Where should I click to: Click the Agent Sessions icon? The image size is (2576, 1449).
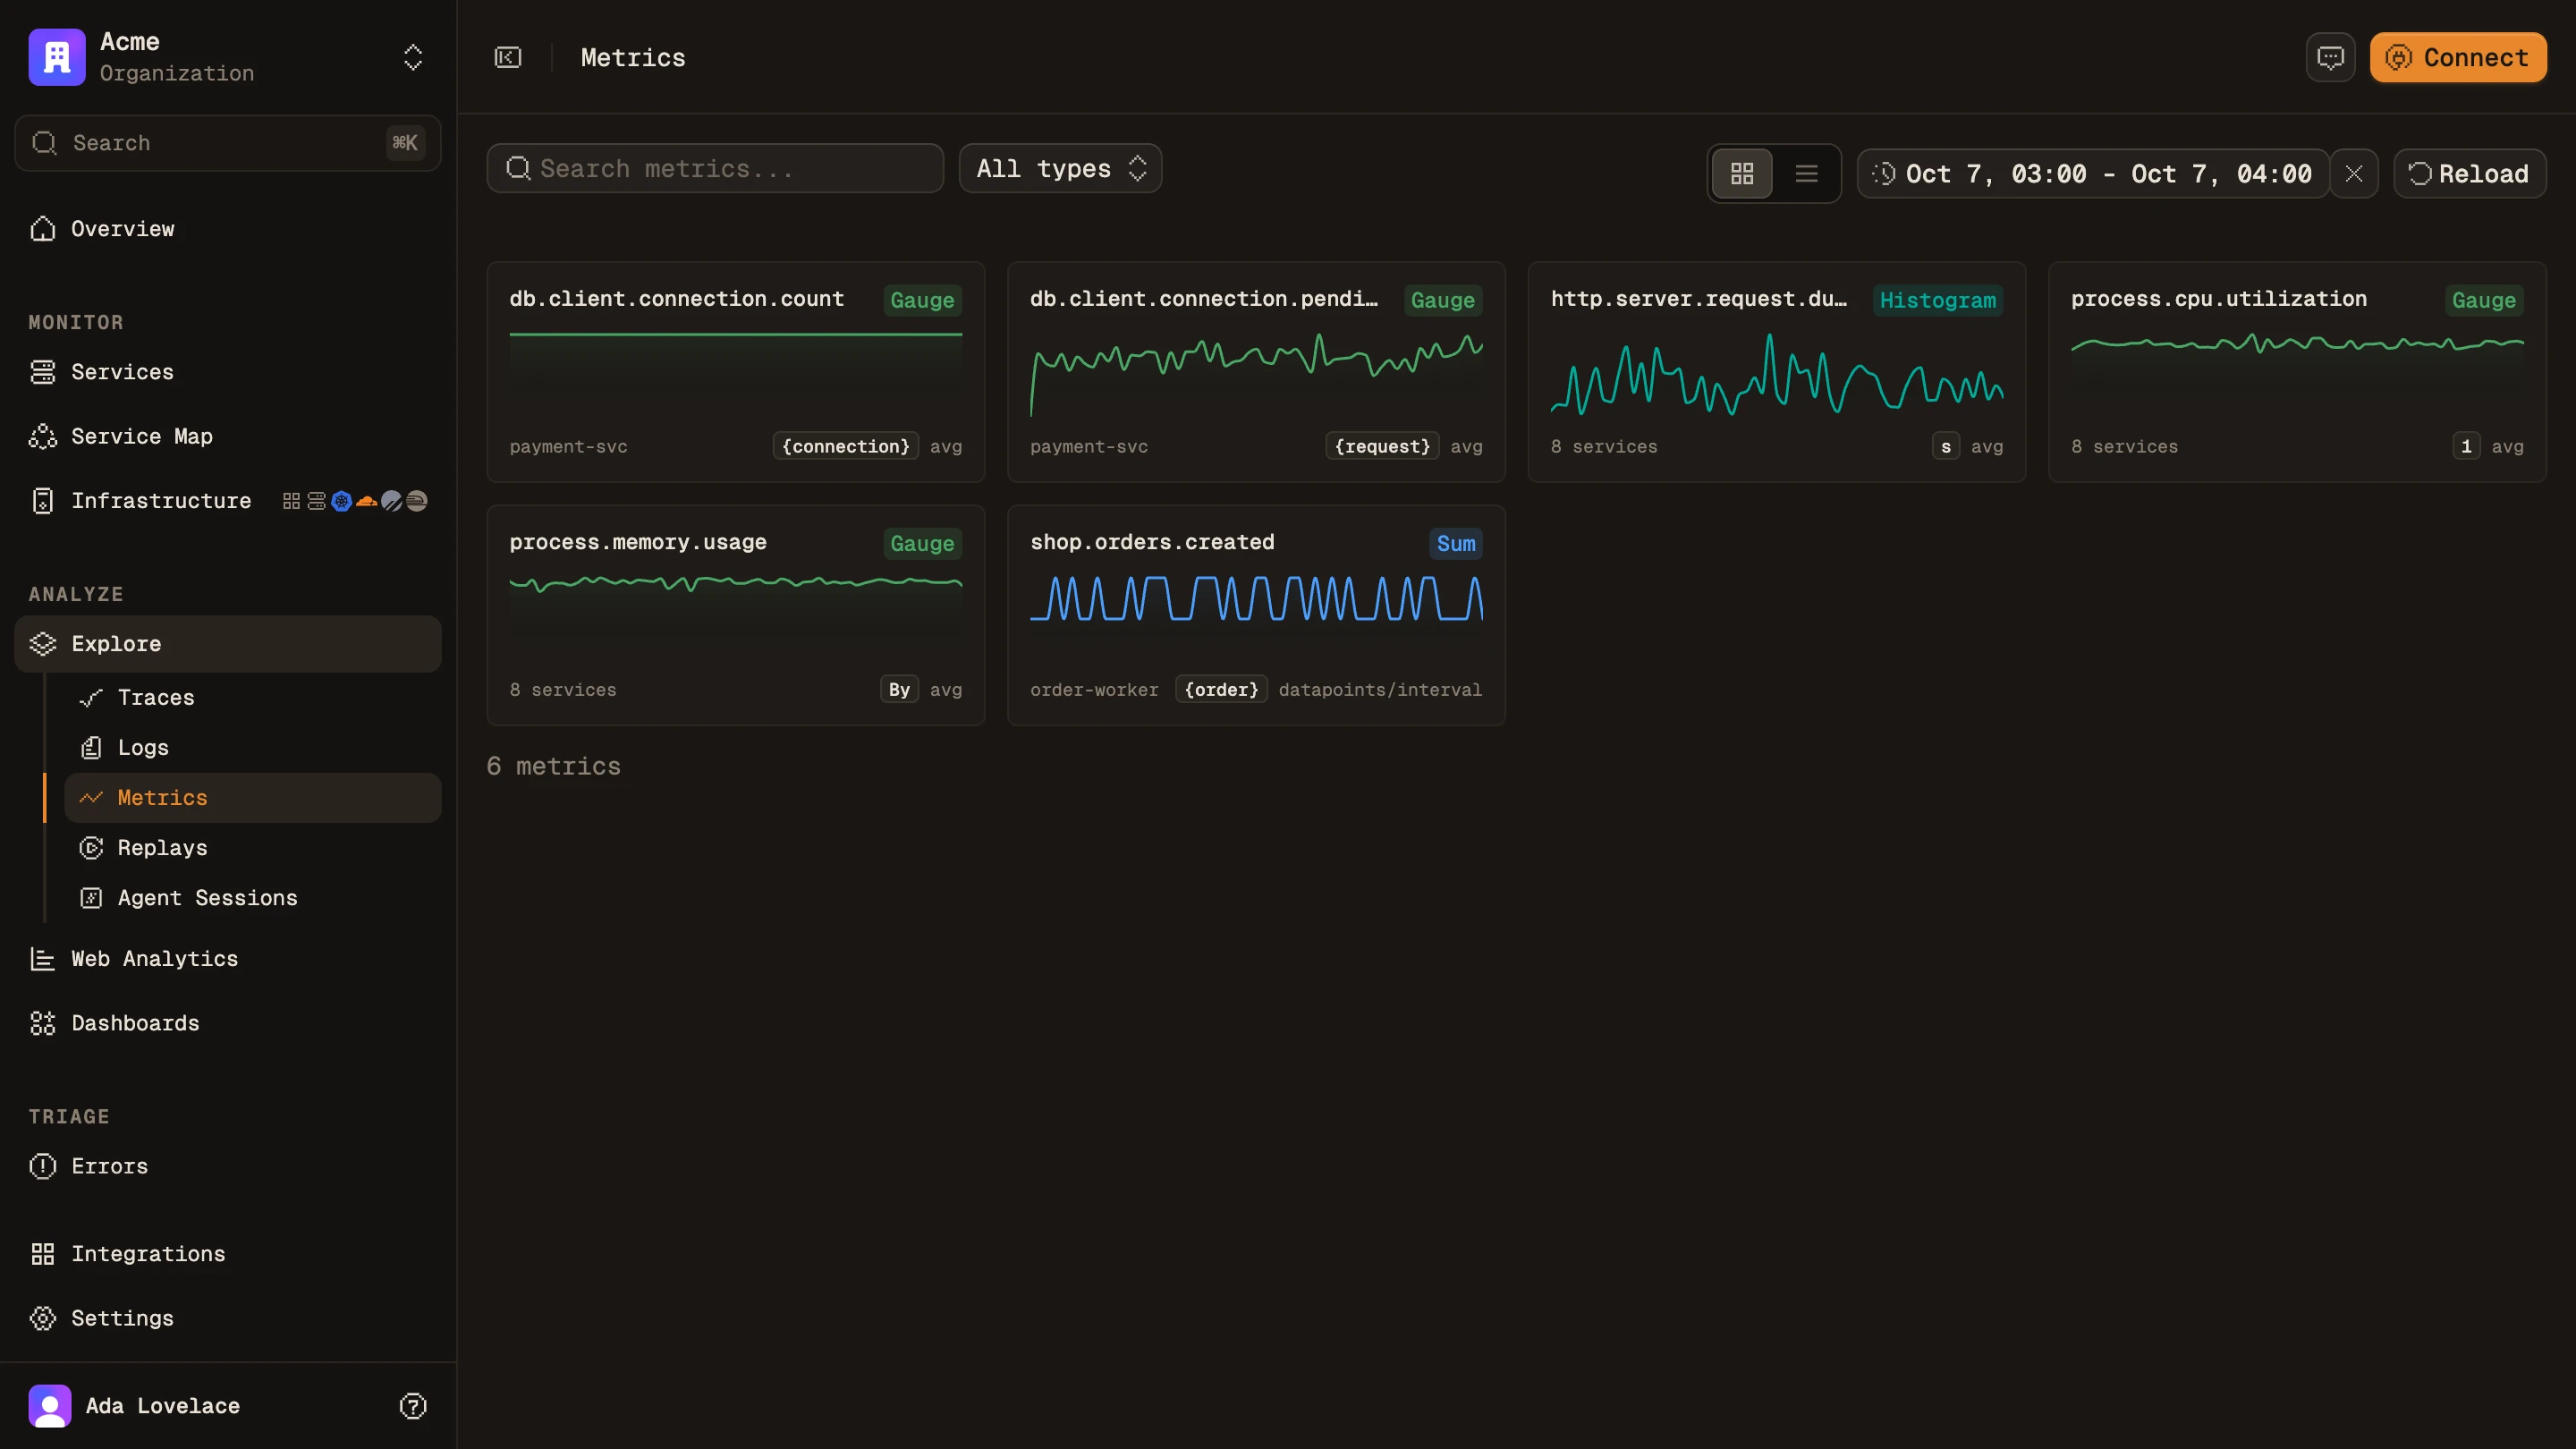tap(91, 898)
